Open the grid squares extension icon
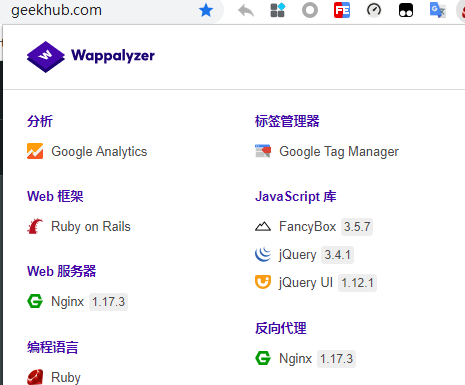Viewport: 465px width, 385px height. 278,10
